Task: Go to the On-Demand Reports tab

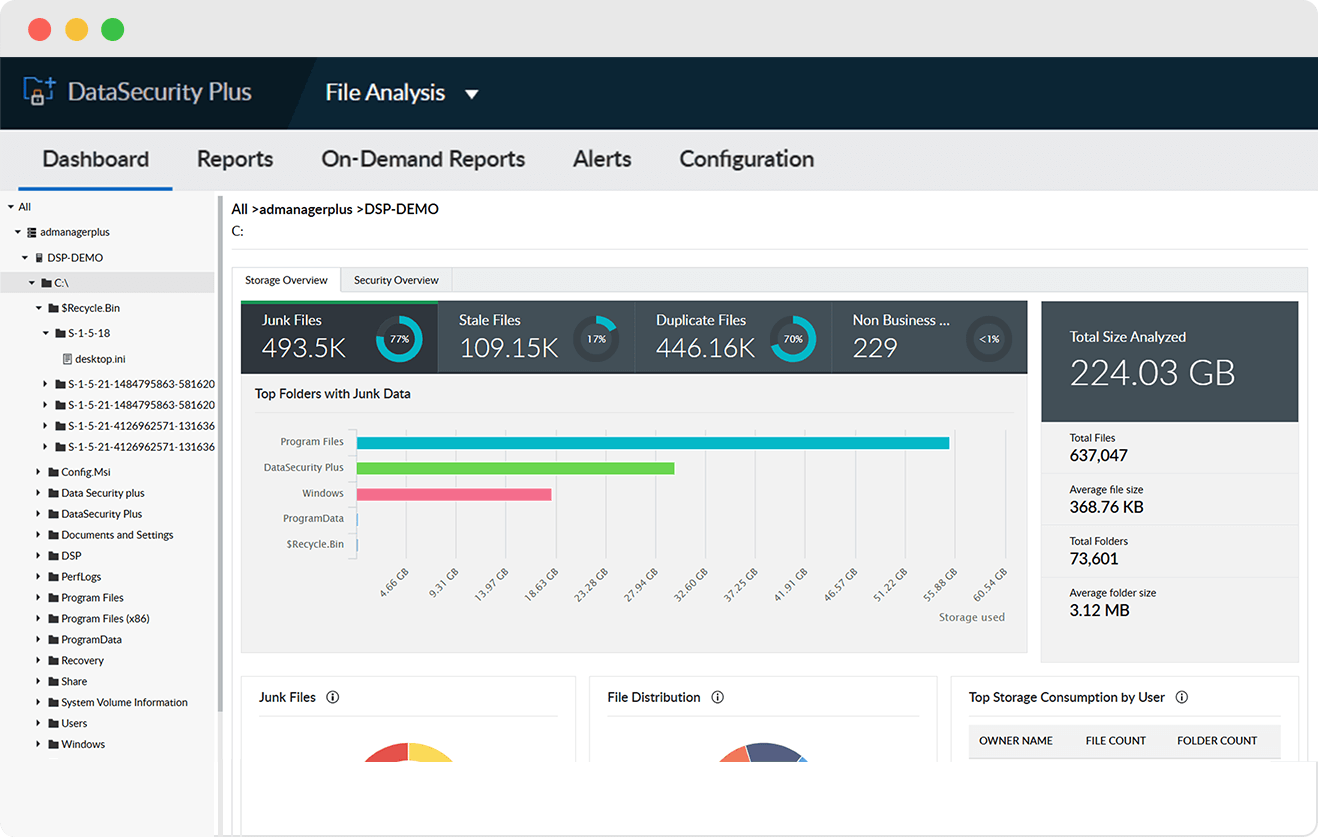Action: (x=423, y=159)
